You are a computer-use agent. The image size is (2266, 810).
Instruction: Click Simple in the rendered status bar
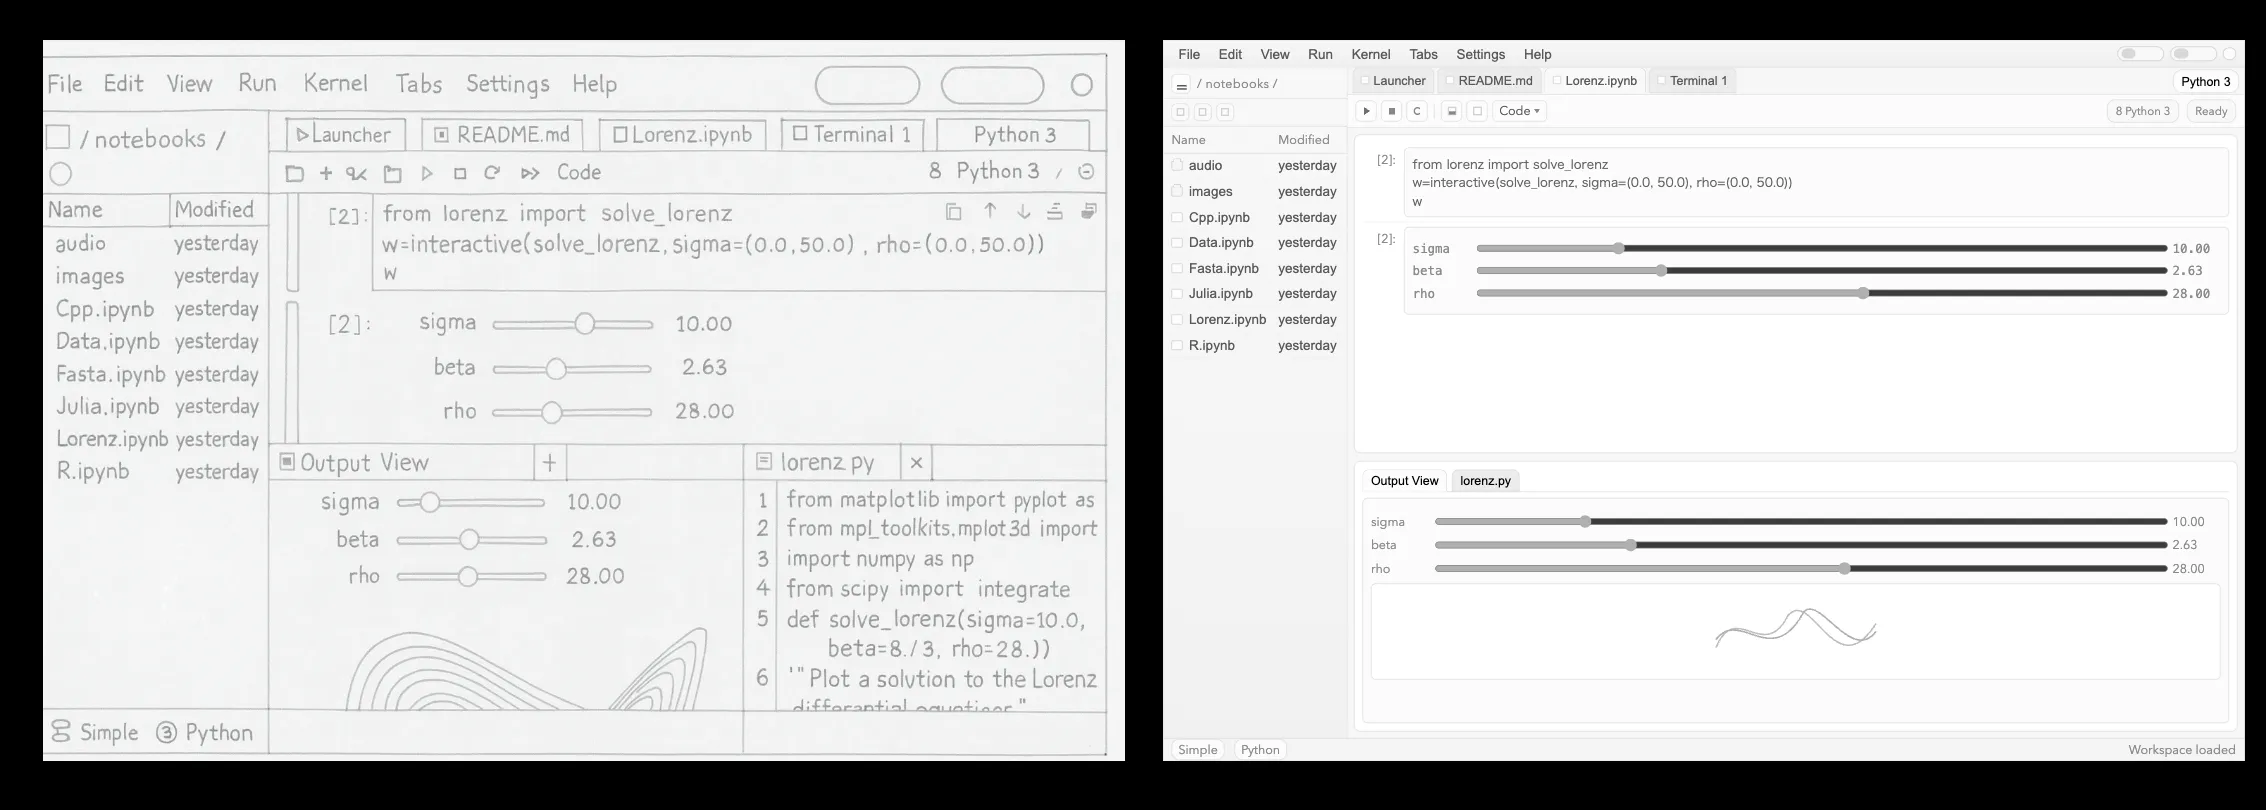click(x=1197, y=750)
